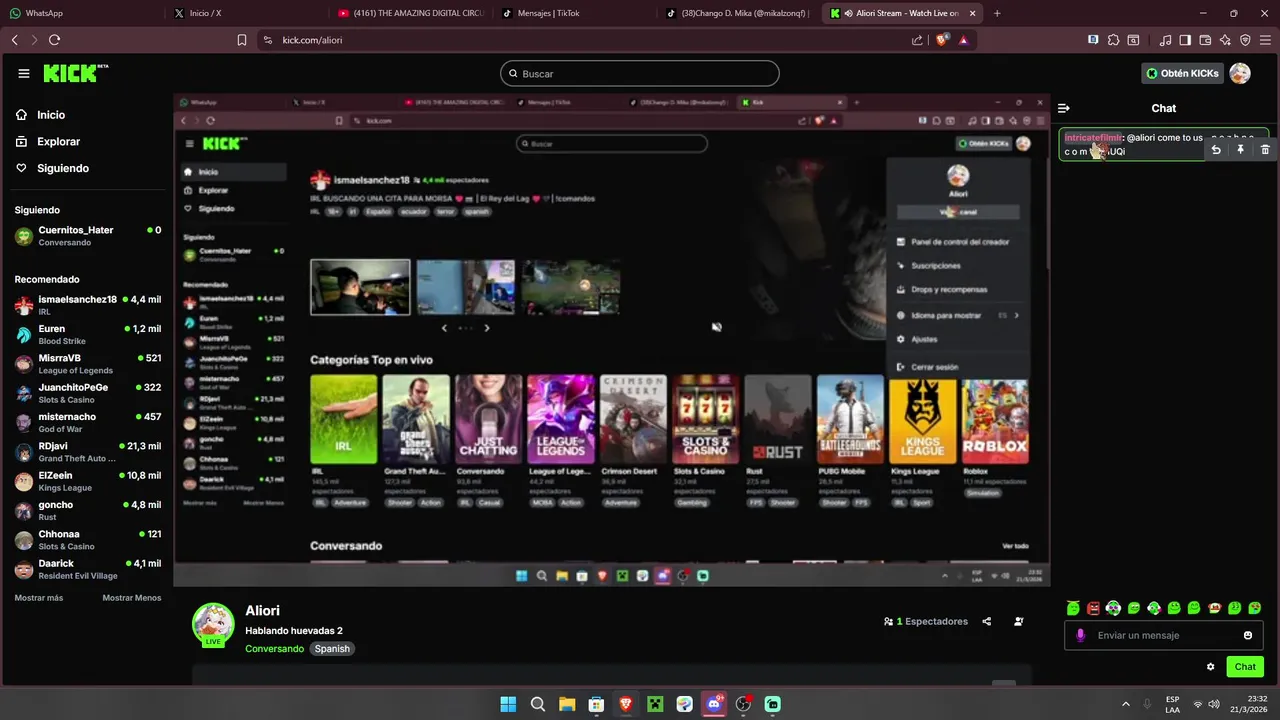Click the Obtén KICKs button

pos(1182,73)
